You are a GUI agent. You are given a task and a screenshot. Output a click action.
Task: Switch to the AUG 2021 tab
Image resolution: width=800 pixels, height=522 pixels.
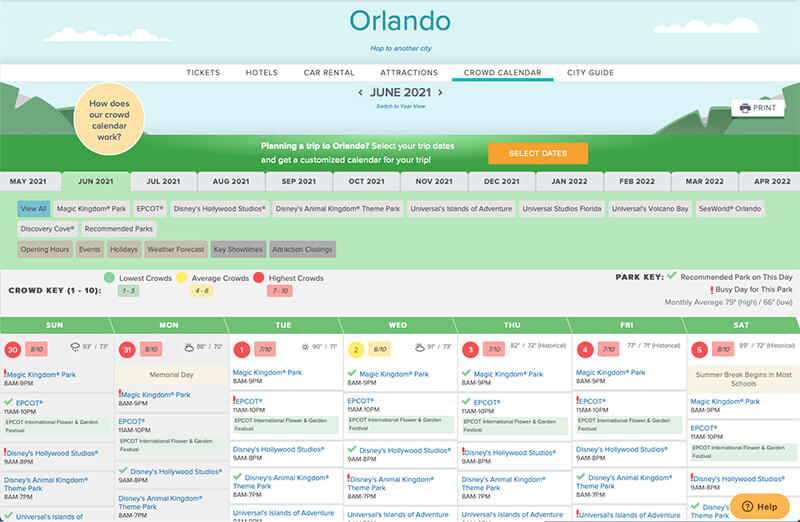pyautogui.click(x=231, y=182)
